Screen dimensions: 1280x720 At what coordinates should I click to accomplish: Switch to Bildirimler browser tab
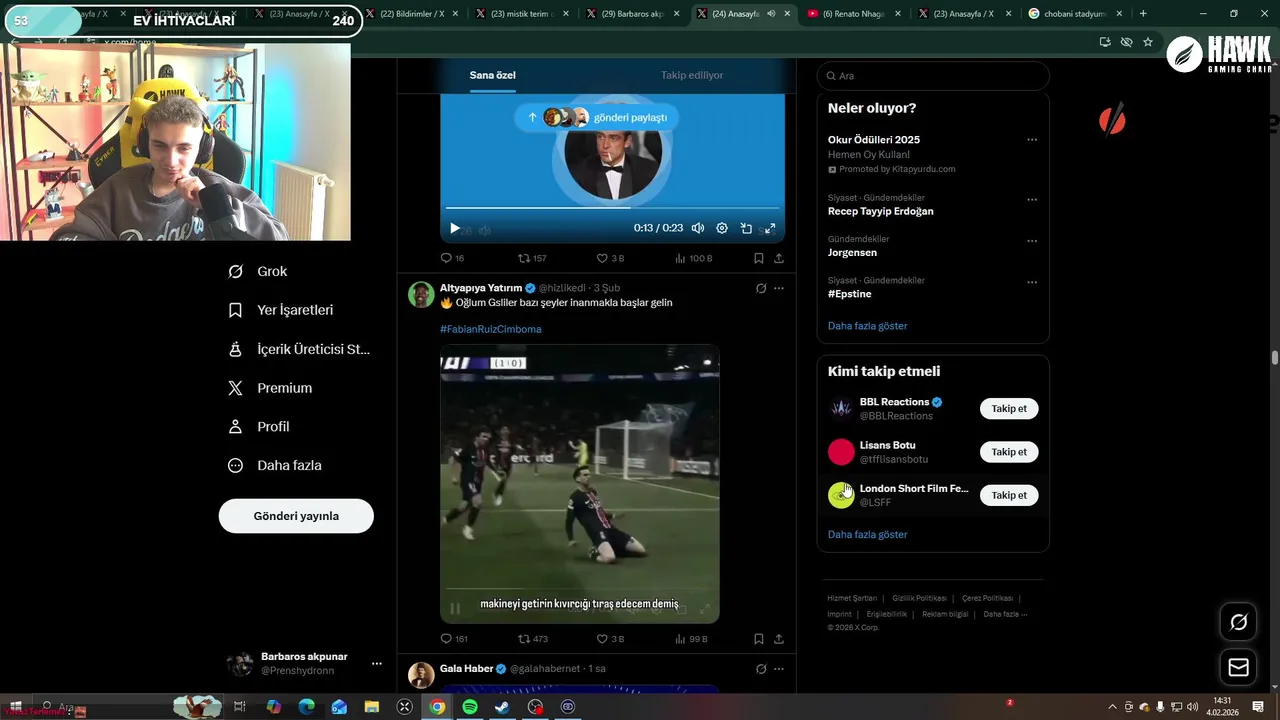pos(412,14)
